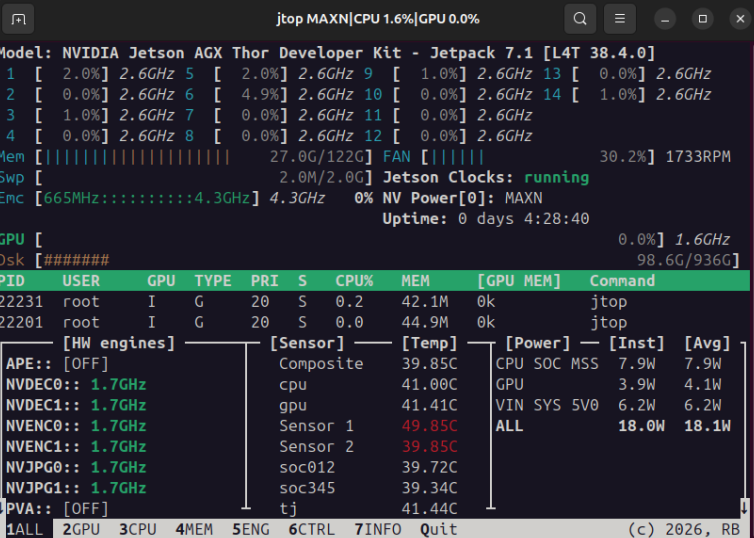Click the Composite sensor row

[x=368, y=363]
